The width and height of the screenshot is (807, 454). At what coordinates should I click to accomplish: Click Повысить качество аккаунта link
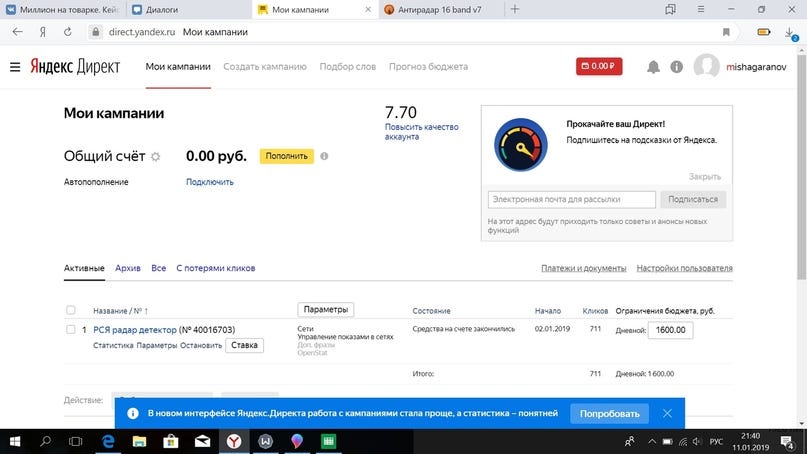click(x=422, y=132)
